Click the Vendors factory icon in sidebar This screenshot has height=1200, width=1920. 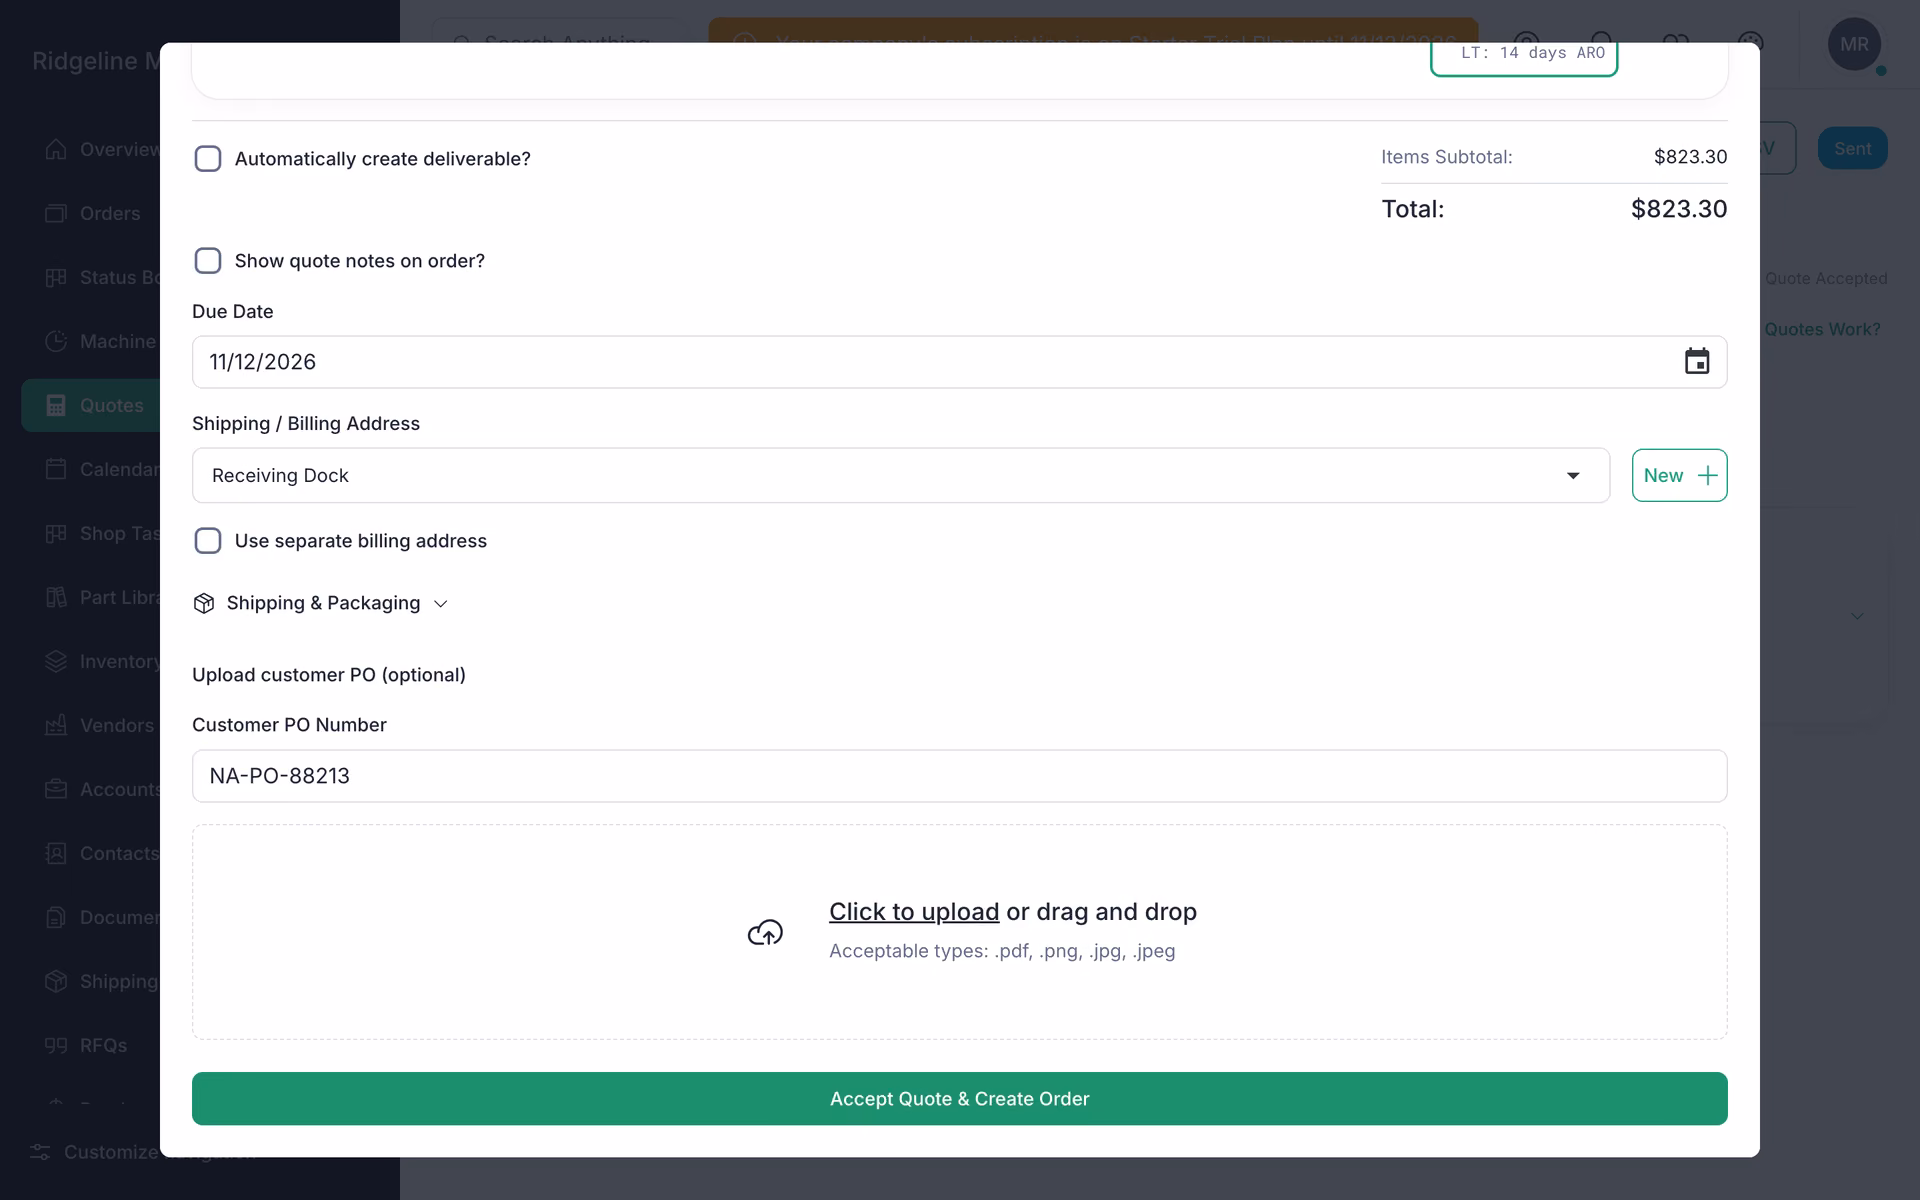[x=56, y=725]
